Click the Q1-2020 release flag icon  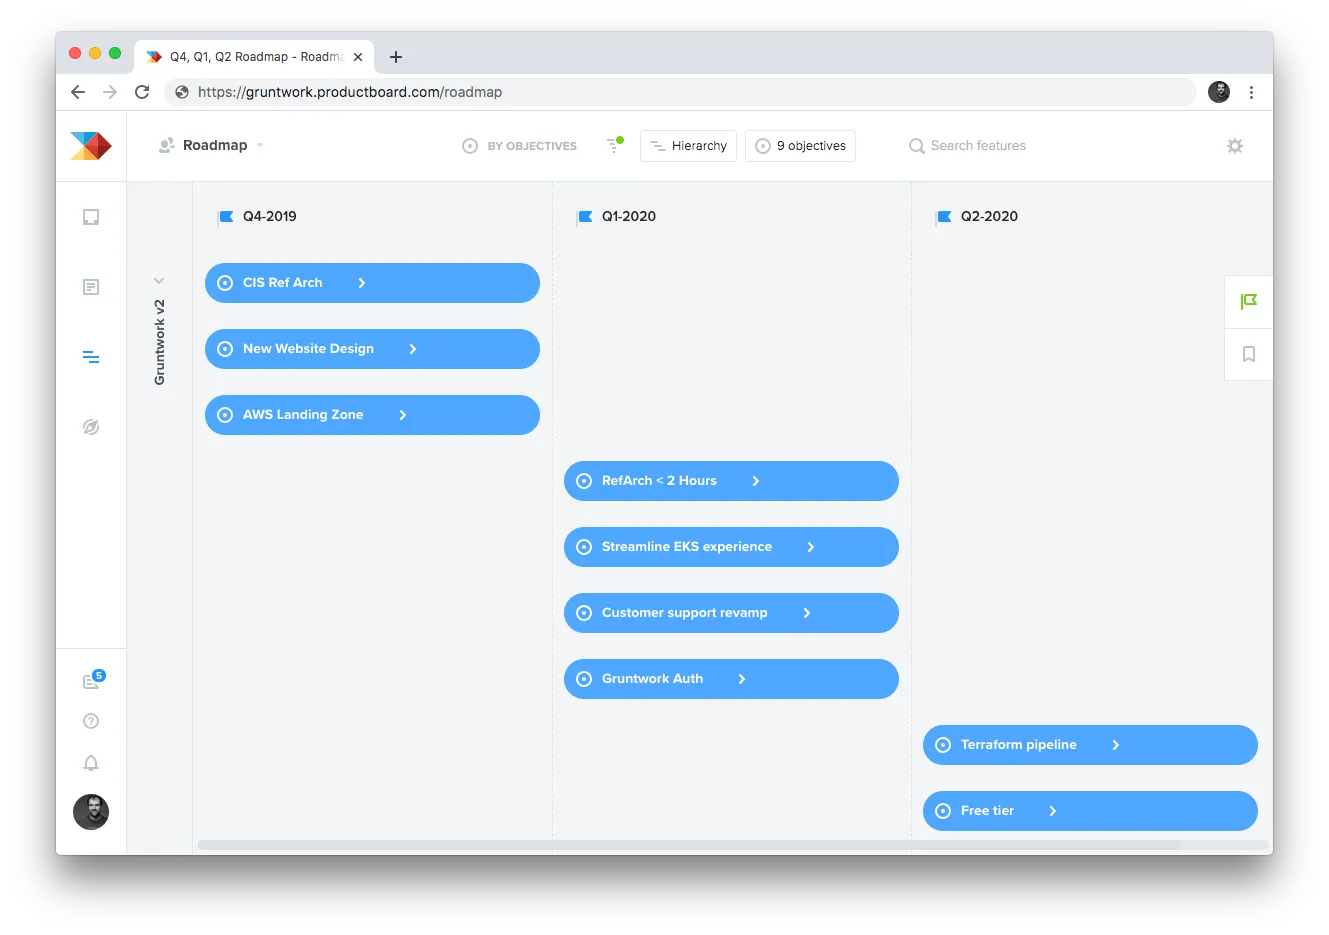(585, 216)
